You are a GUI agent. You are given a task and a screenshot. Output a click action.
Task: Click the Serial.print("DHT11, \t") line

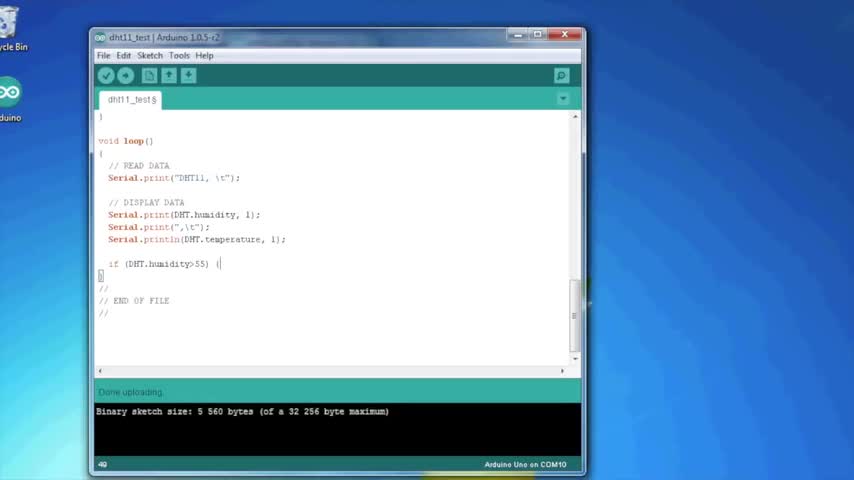tap(174, 178)
